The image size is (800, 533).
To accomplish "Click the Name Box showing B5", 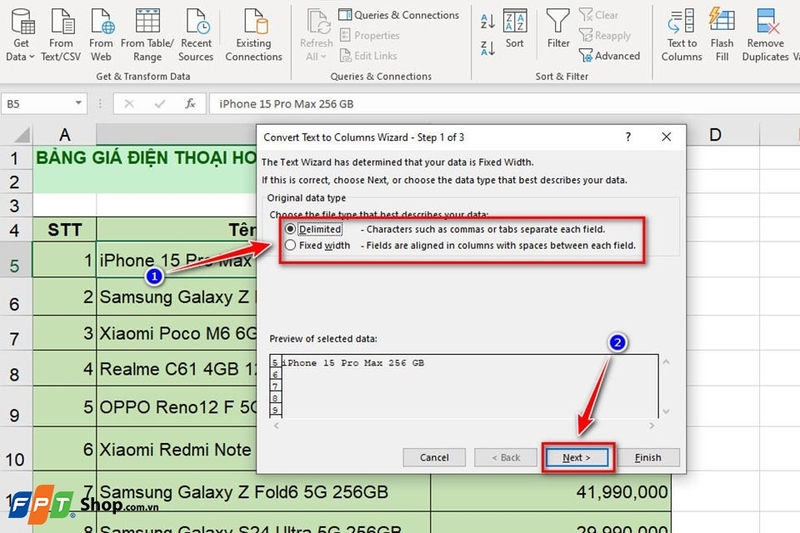I will (x=37, y=104).
